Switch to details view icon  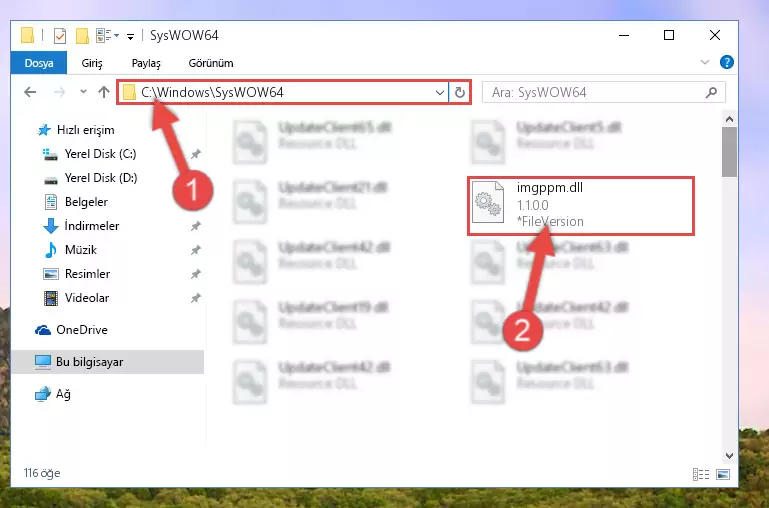(x=701, y=474)
